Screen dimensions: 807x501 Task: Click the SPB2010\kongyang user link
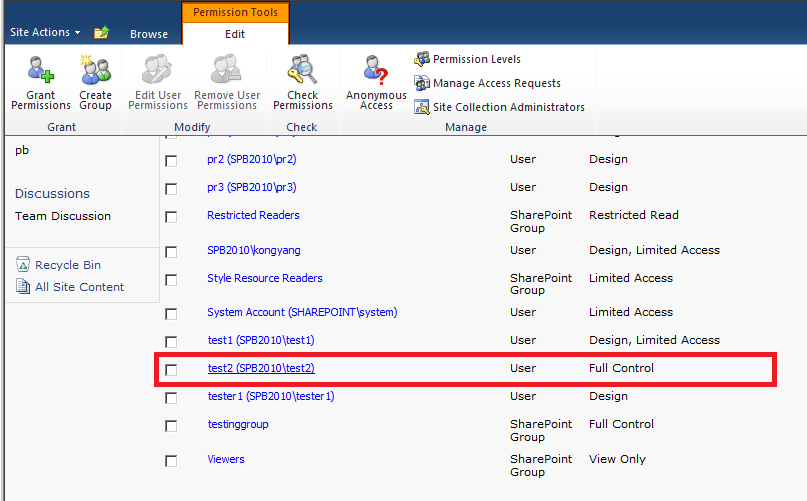point(254,250)
